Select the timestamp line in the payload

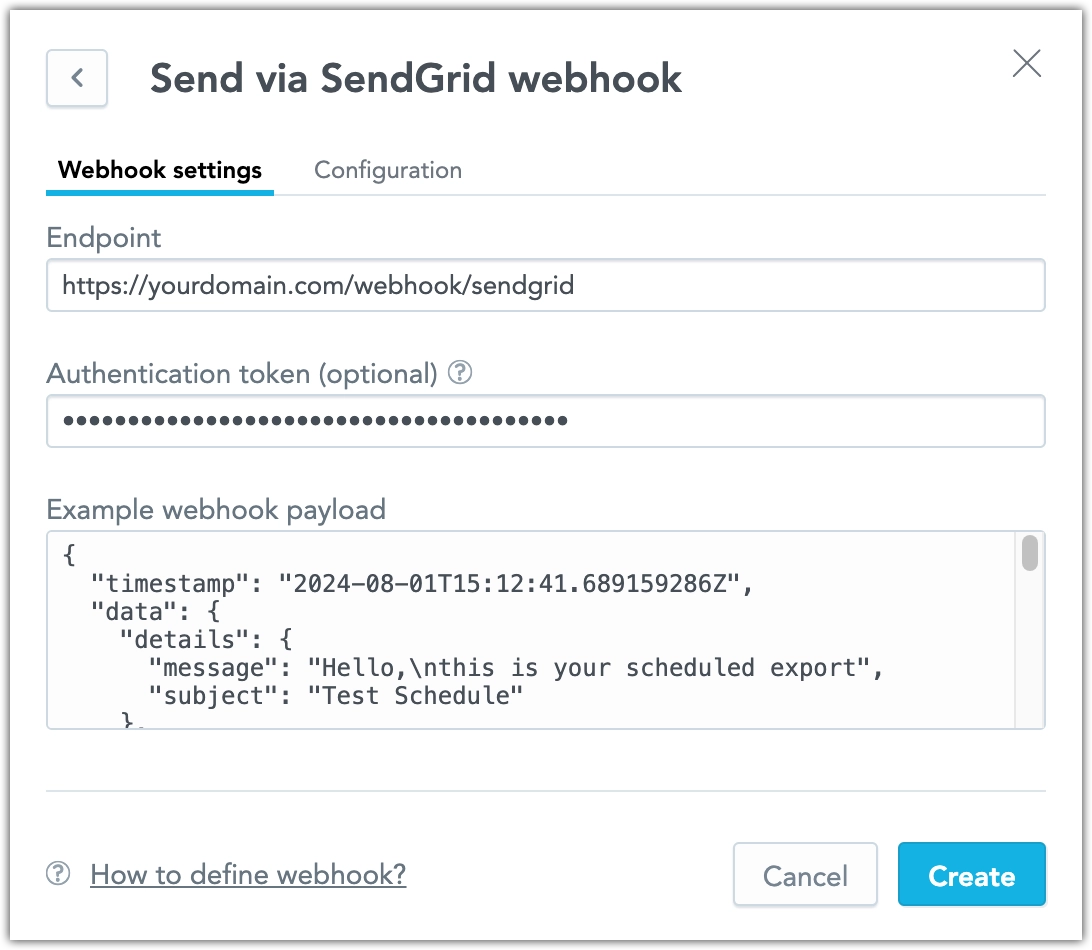tap(440, 581)
